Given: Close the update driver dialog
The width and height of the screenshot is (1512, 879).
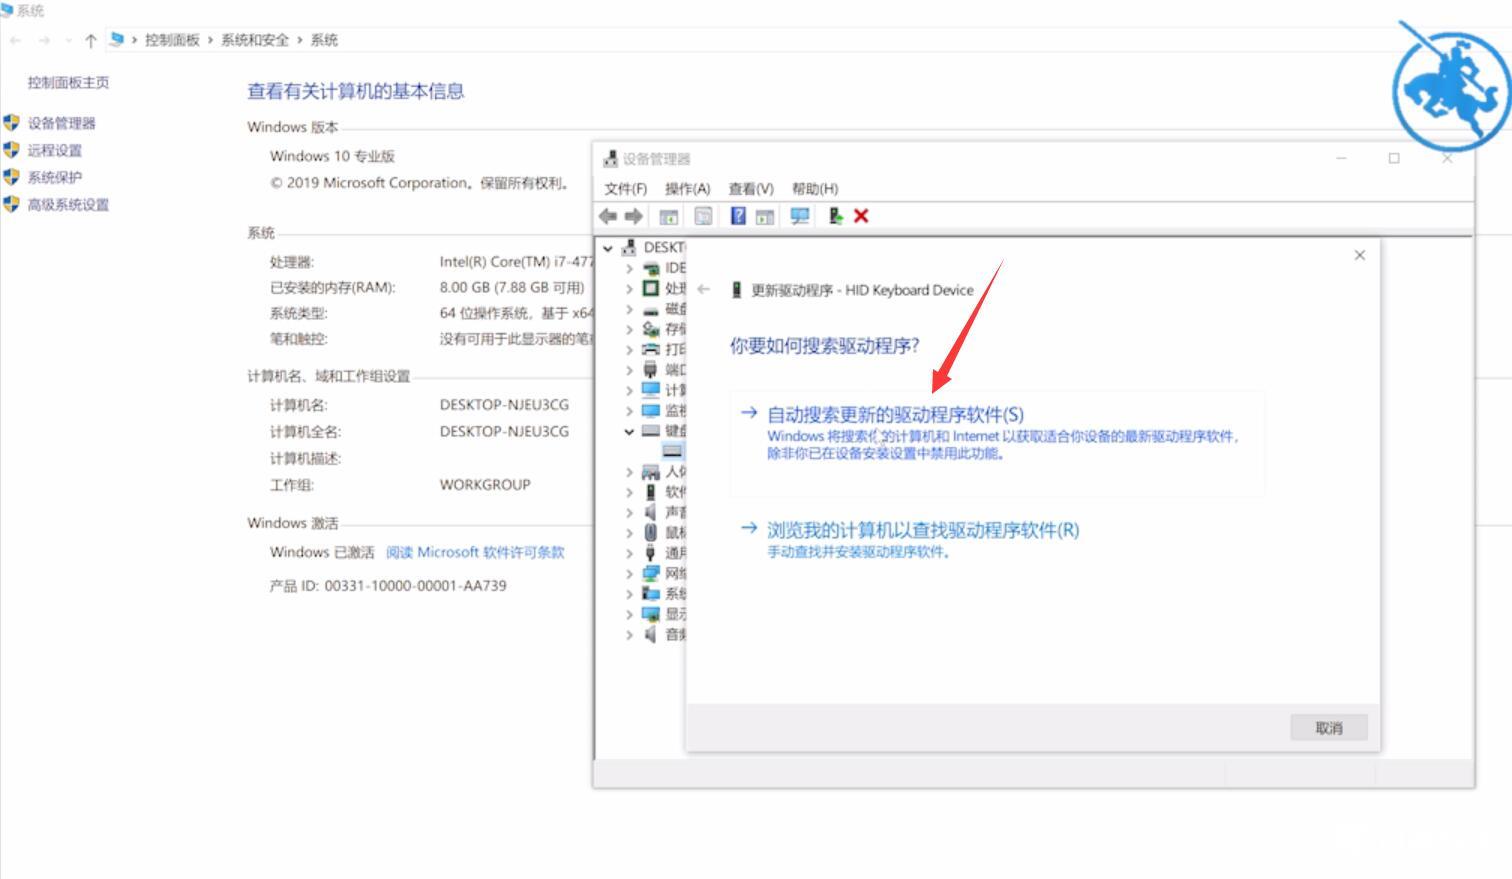Looking at the screenshot, I should (1360, 255).
